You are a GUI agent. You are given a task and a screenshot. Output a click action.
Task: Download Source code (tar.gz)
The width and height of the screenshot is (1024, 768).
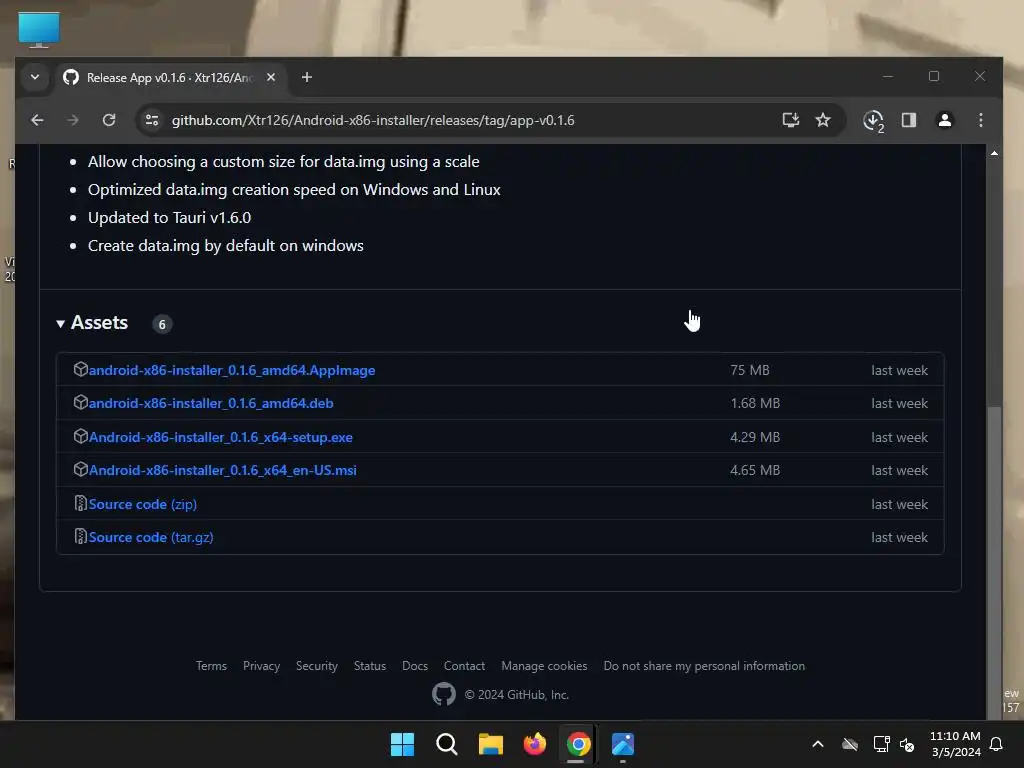[151, 537]
